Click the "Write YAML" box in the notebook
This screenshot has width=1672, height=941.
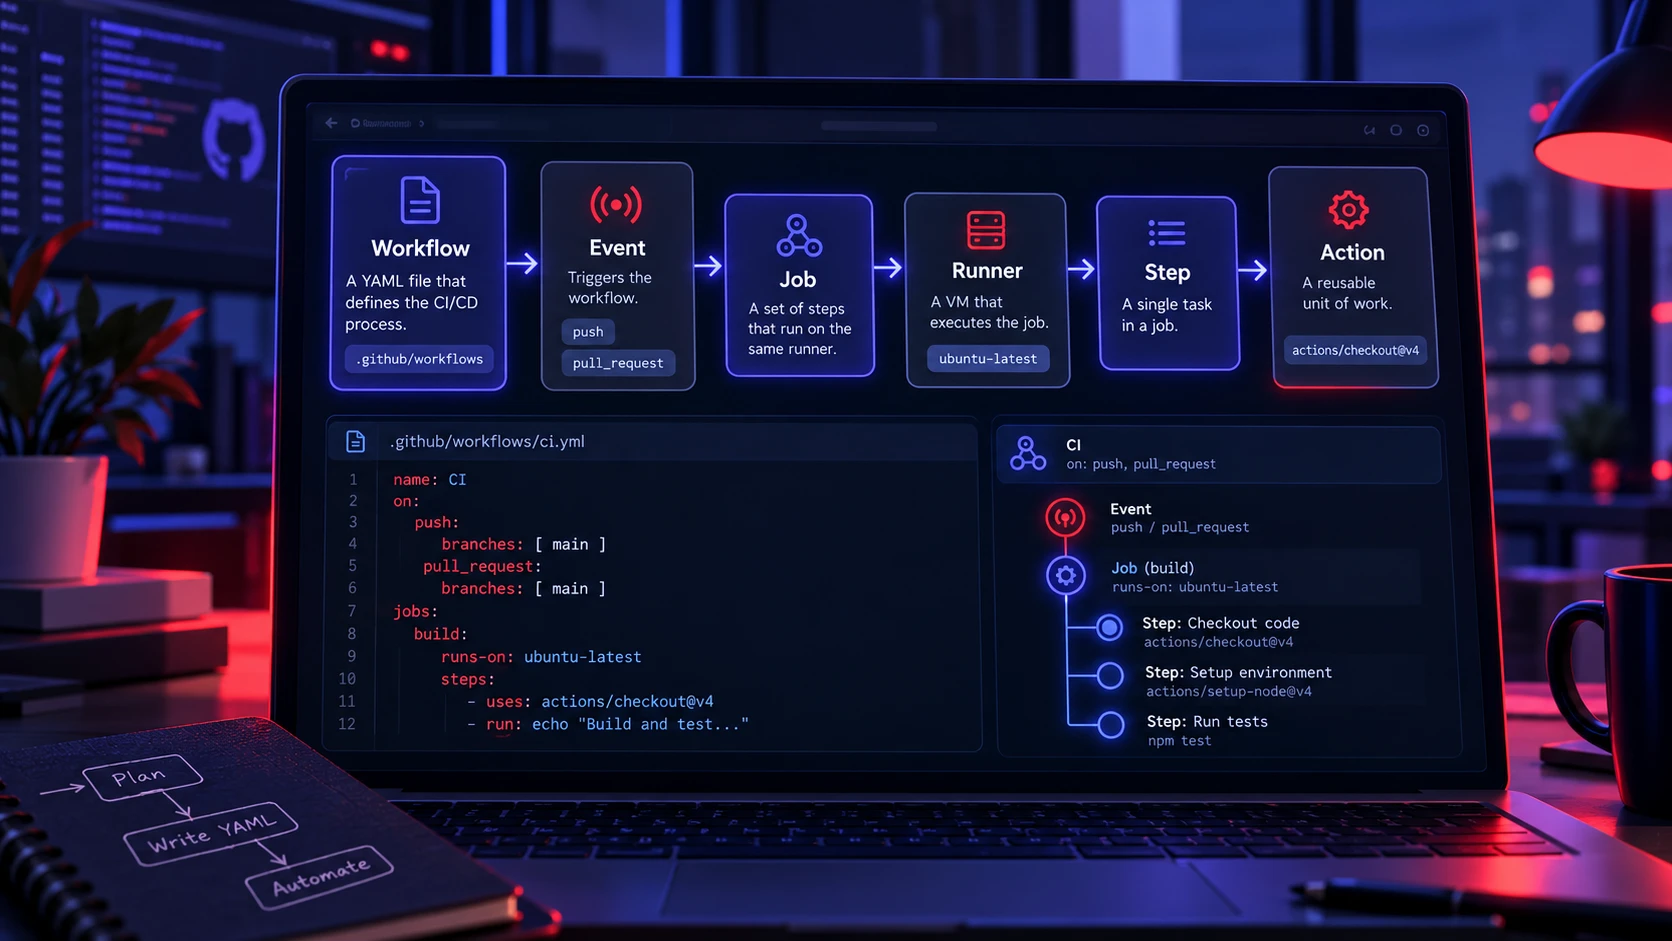click(211, 832)
